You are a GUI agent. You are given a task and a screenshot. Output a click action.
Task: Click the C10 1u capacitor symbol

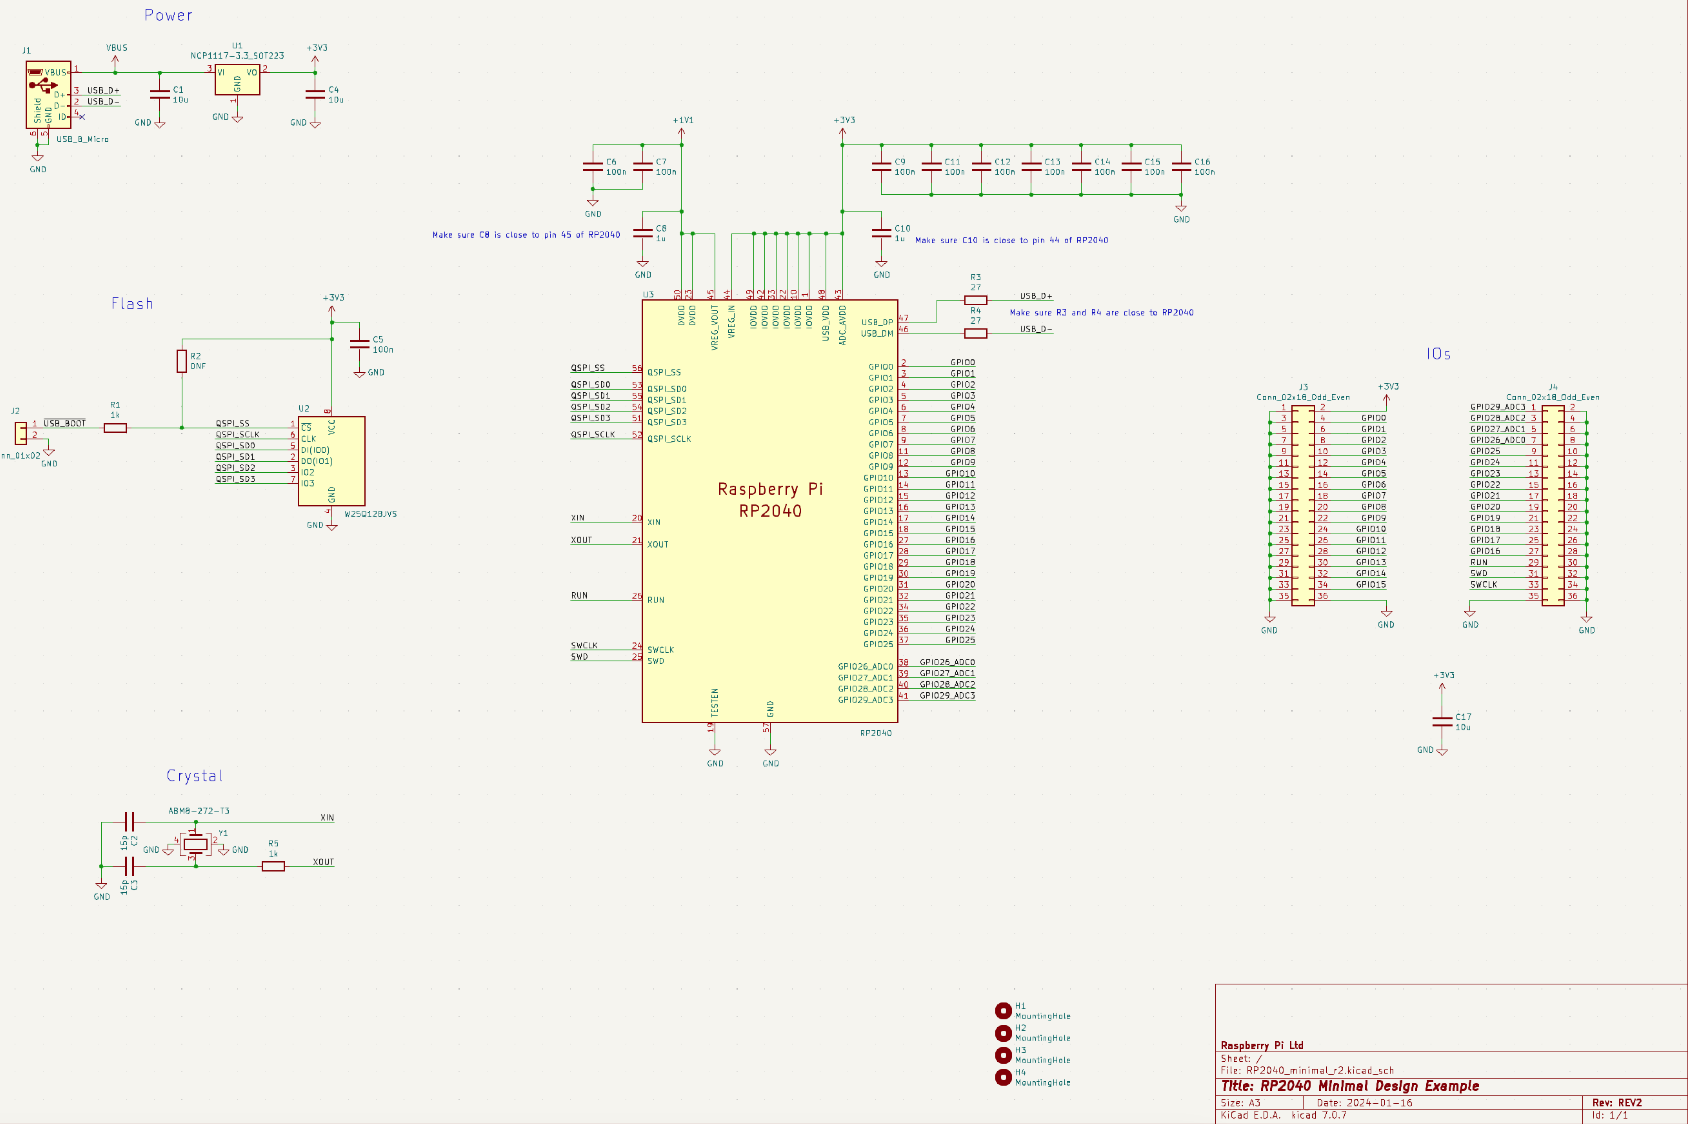click(x=881, y=233)
